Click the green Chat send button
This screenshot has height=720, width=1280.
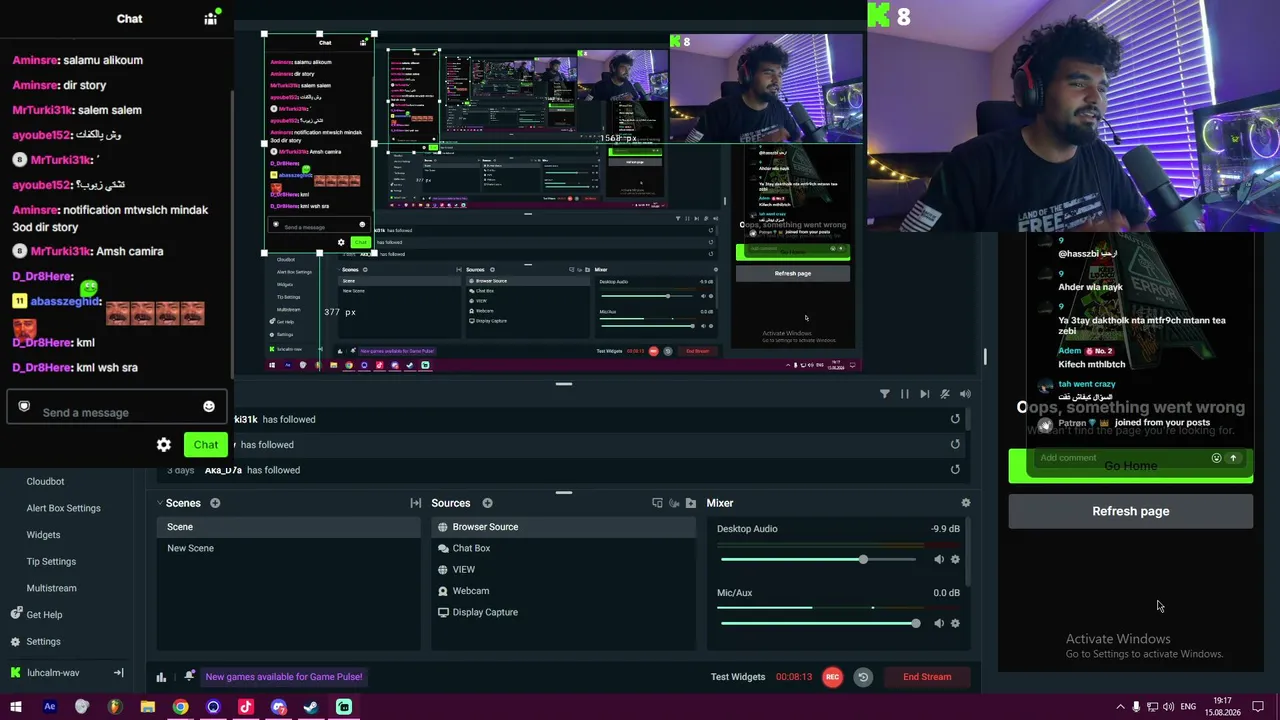[x=206, y=445]
